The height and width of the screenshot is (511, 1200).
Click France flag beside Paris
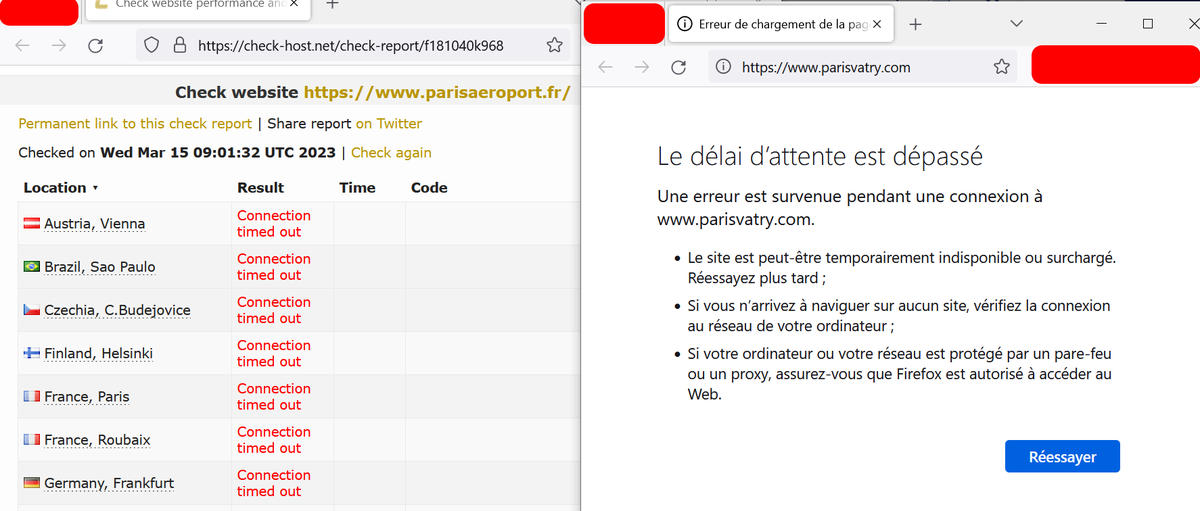[x=31, y=397]
